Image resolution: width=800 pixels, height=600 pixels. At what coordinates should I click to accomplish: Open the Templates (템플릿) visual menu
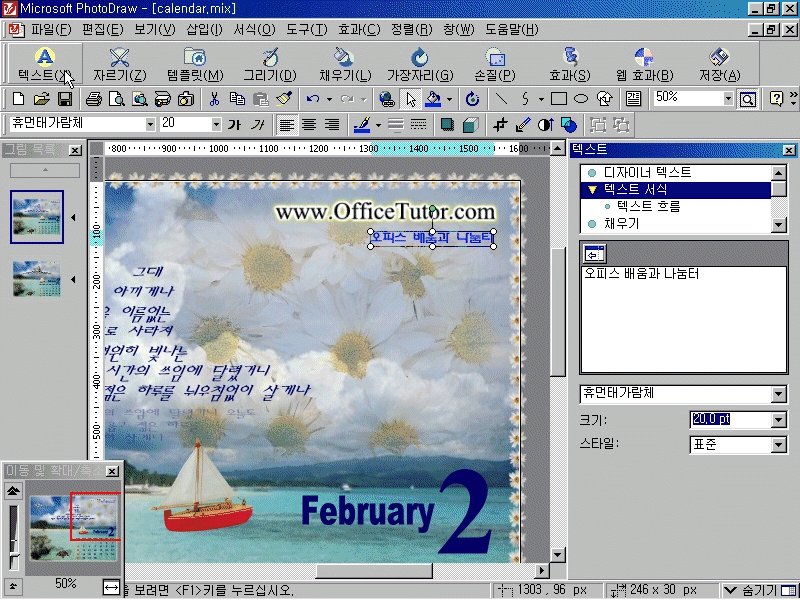coord(195,64)
